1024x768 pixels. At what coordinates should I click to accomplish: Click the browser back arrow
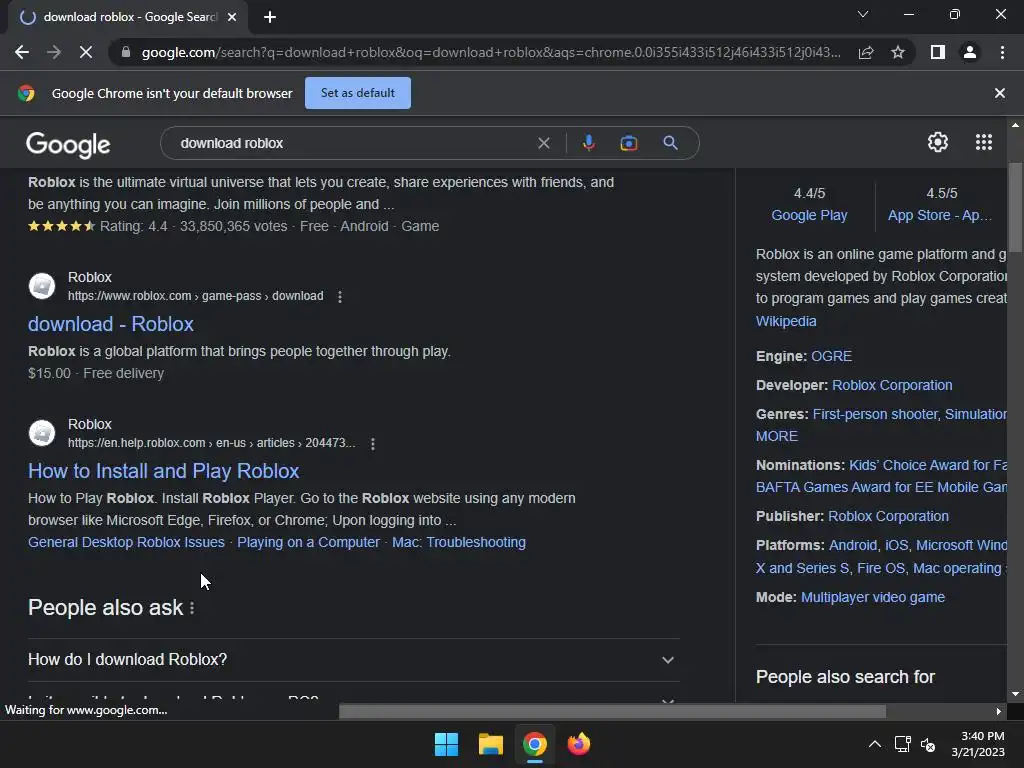[x=22, y=52]
